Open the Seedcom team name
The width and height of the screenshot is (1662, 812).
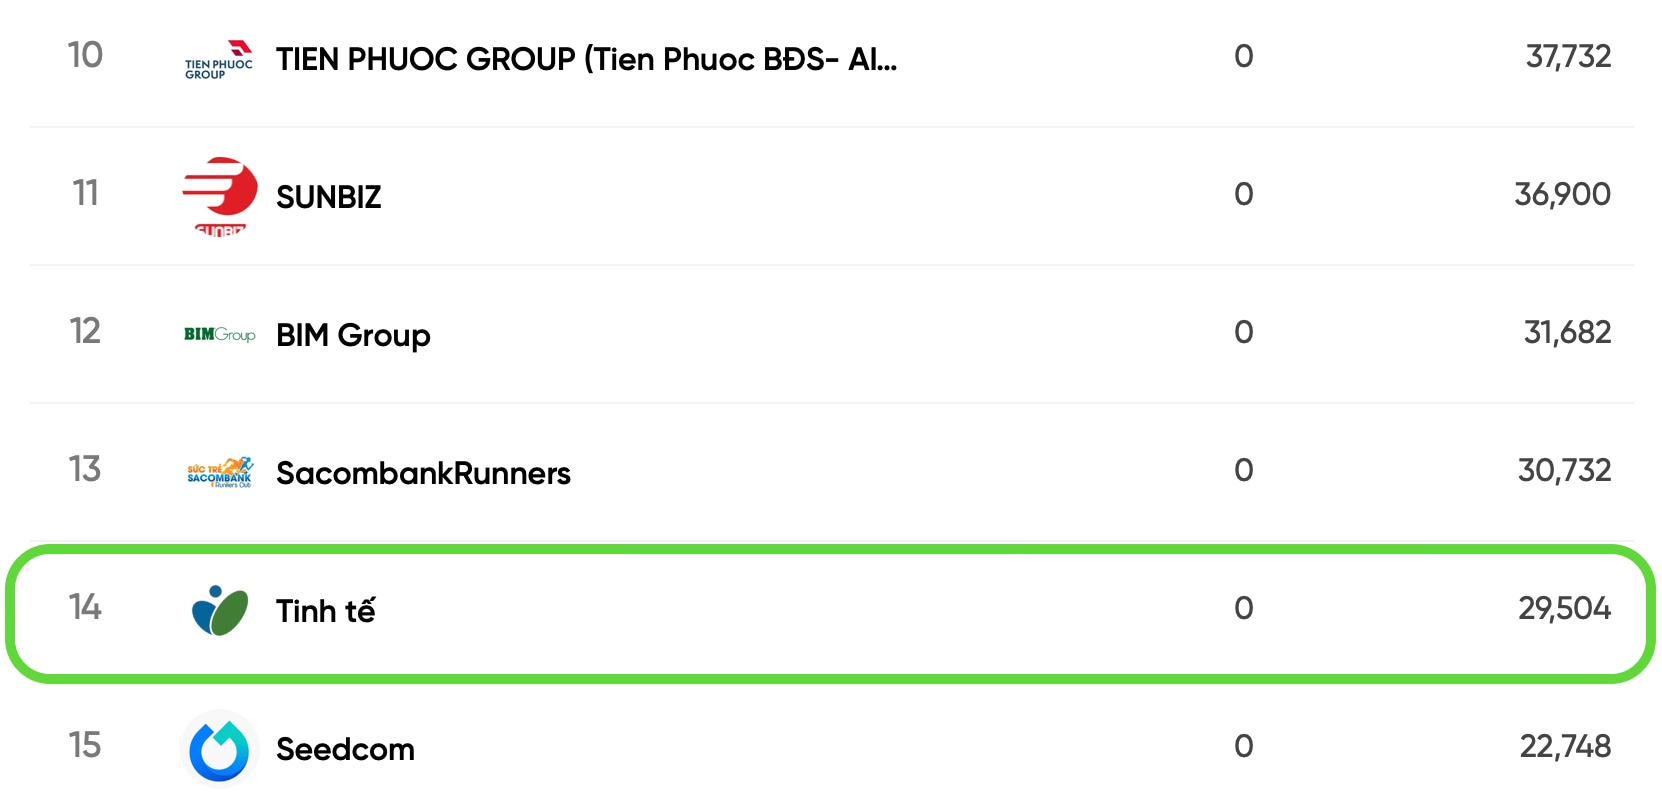coord(345,749)
